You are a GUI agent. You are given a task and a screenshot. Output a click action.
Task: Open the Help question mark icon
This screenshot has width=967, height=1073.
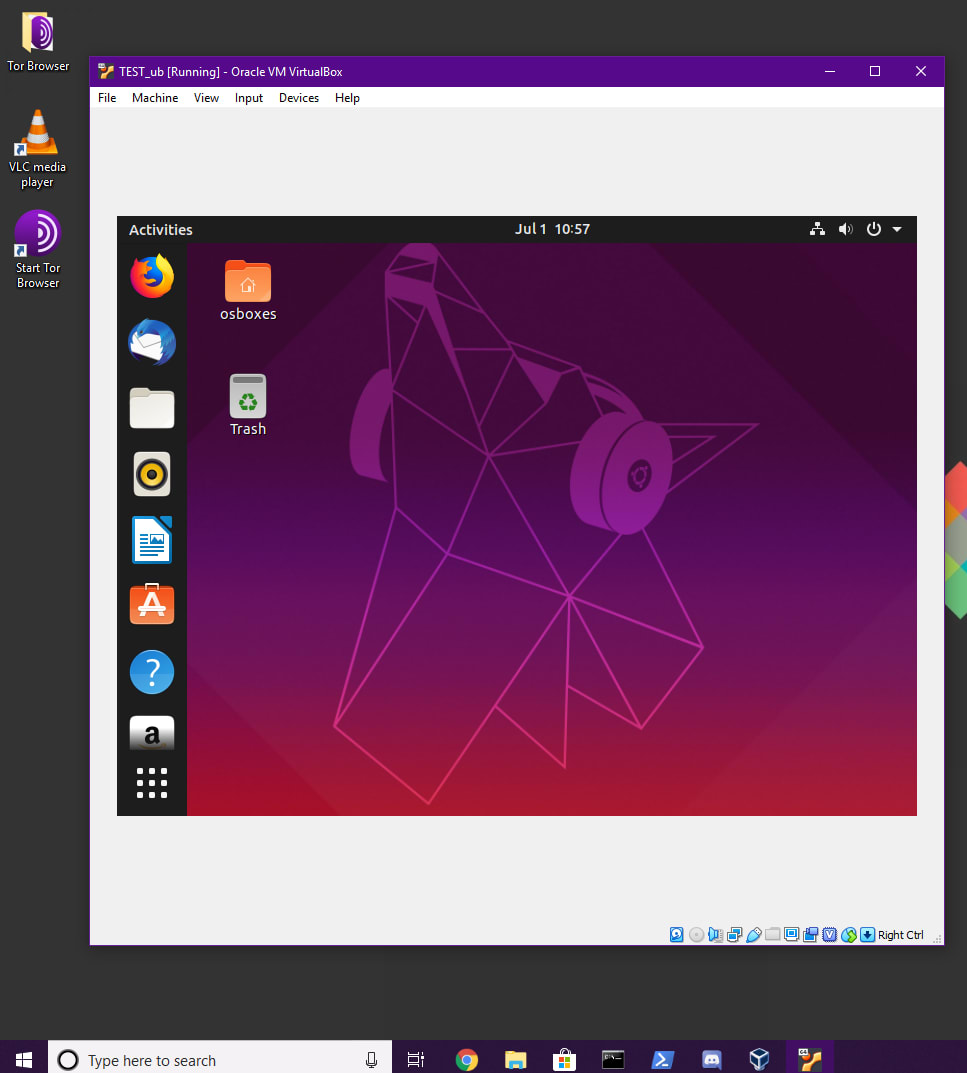(152, 671)
